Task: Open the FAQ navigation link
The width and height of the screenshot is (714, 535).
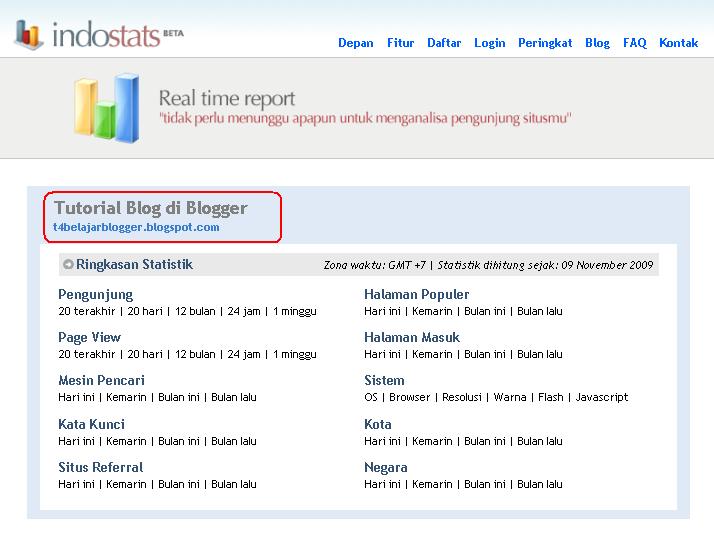Action: [635, 43]
